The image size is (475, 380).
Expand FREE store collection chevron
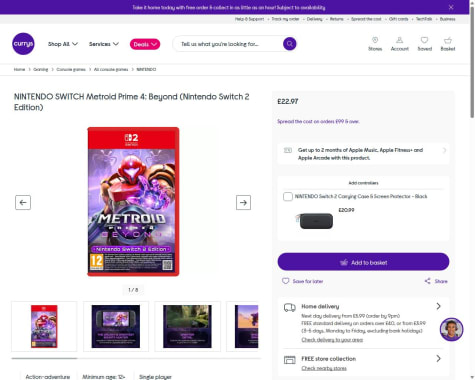pos(438,359)
